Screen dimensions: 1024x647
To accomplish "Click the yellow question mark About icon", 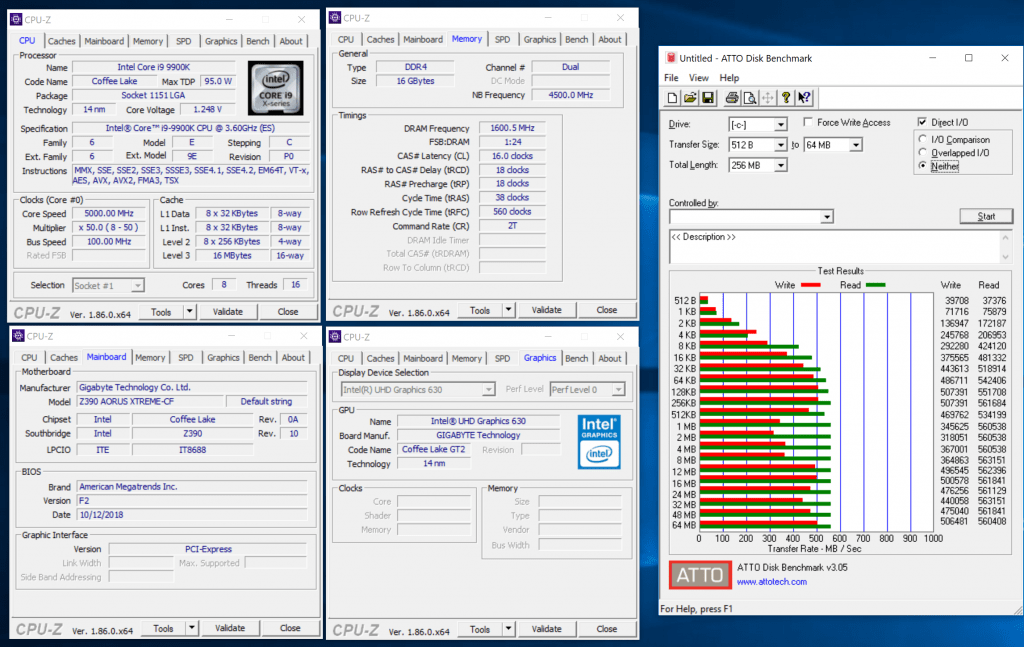I will coord(786,98).
